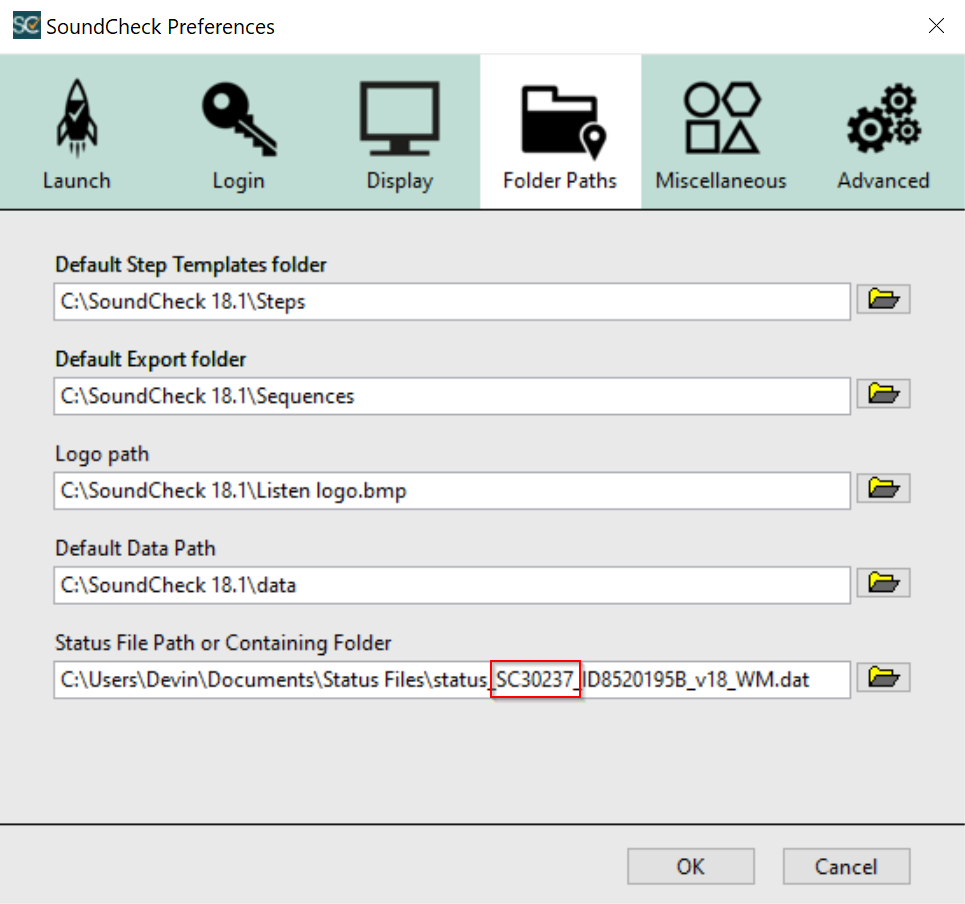Open the Launch preferences tab
965x904 pixels.
click(77, 133)
